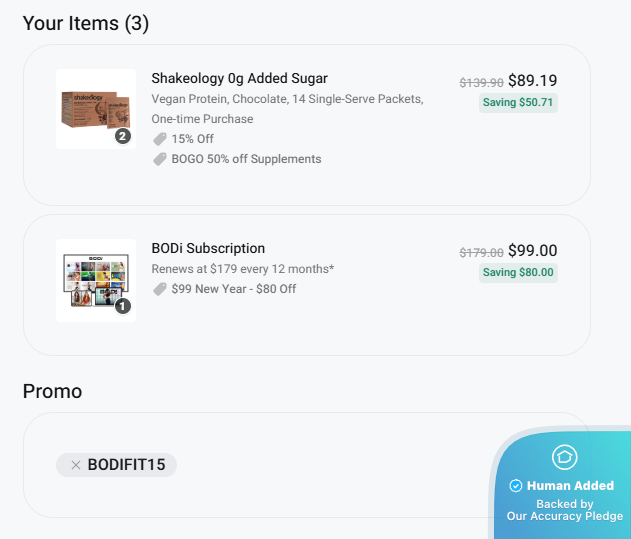The width and height of the screenshot is (631, 539).
Task: Click the Human Added label
Action: [570, 486]
